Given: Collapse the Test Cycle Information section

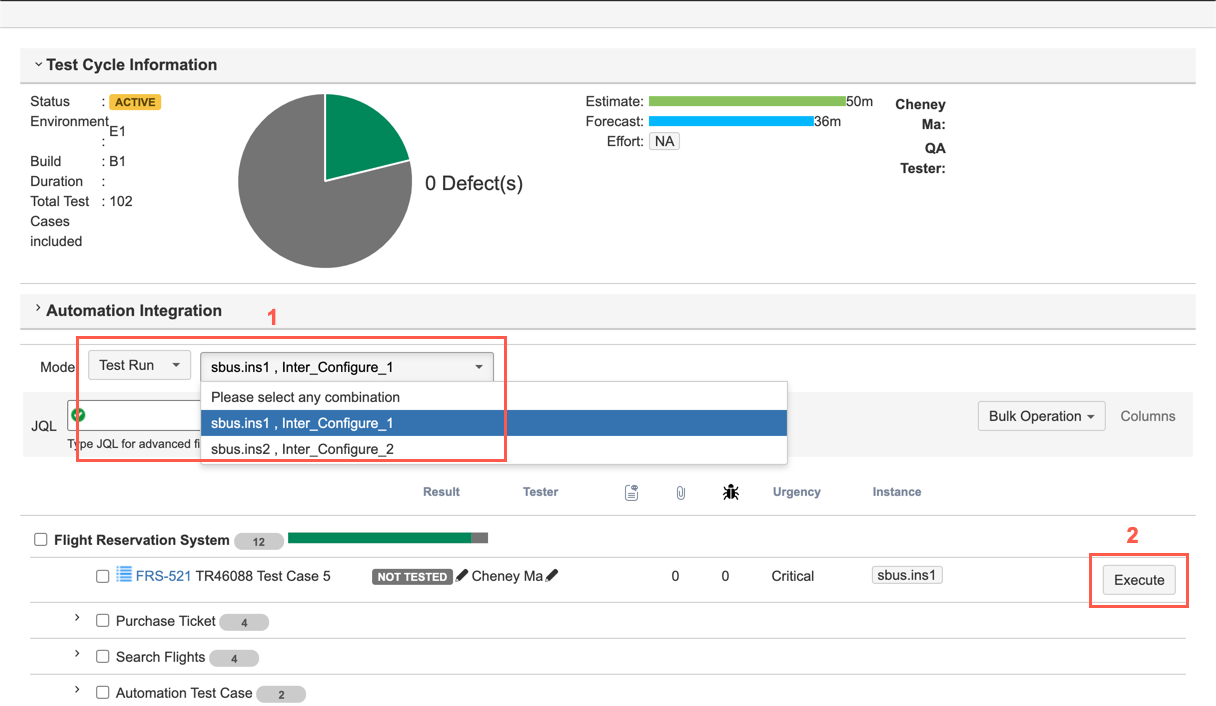Looking at the screenshot, I should [x=38, y=65].
